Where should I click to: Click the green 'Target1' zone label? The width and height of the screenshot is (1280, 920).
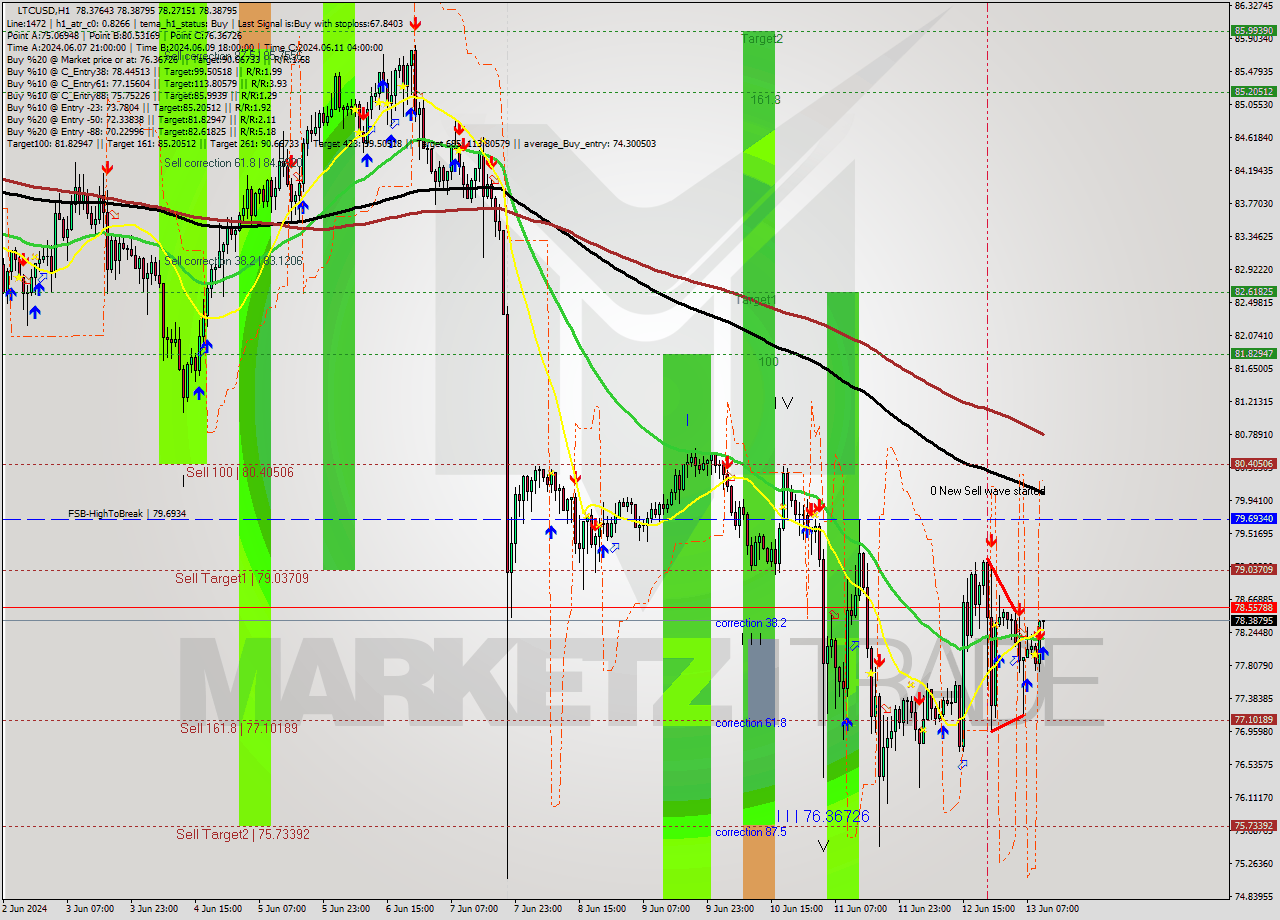(756, 300)
